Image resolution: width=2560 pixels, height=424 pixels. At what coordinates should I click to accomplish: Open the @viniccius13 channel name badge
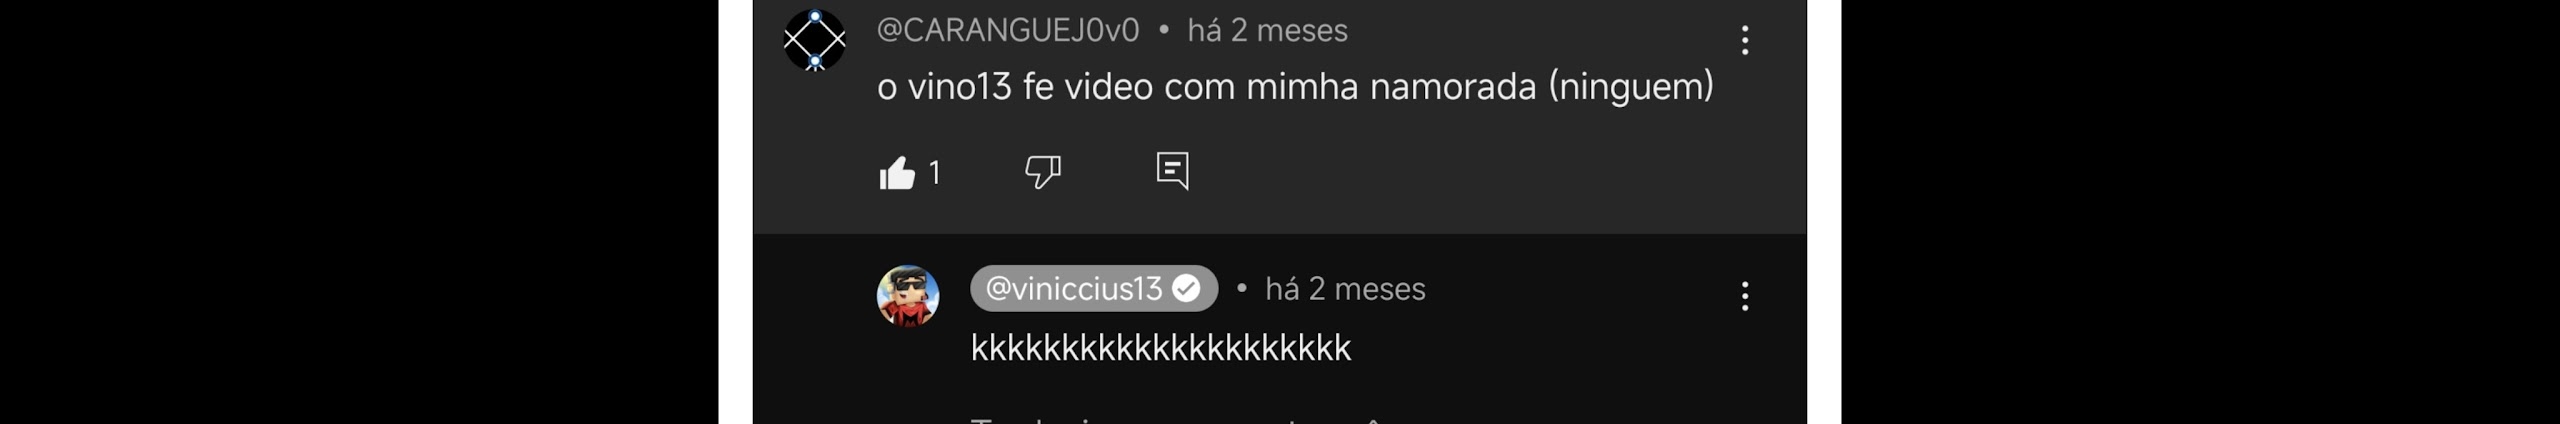point(1094,289)
